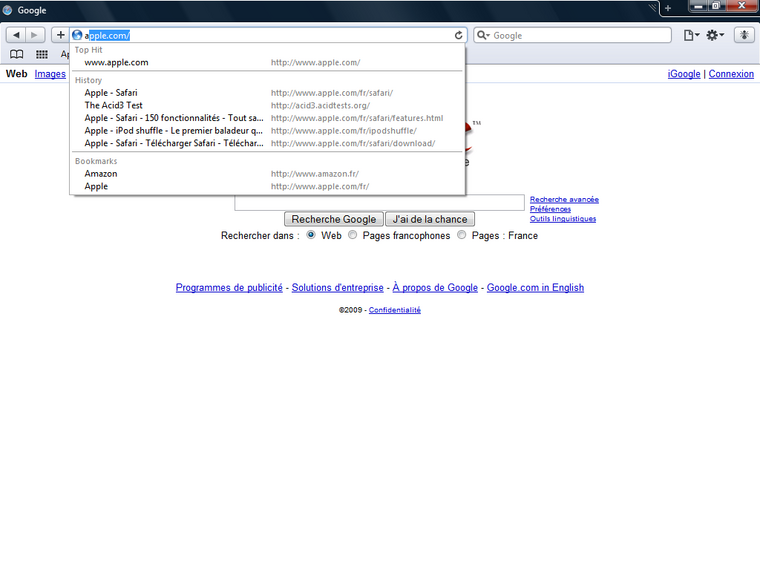Open a new tab plus button

[667, 8]
